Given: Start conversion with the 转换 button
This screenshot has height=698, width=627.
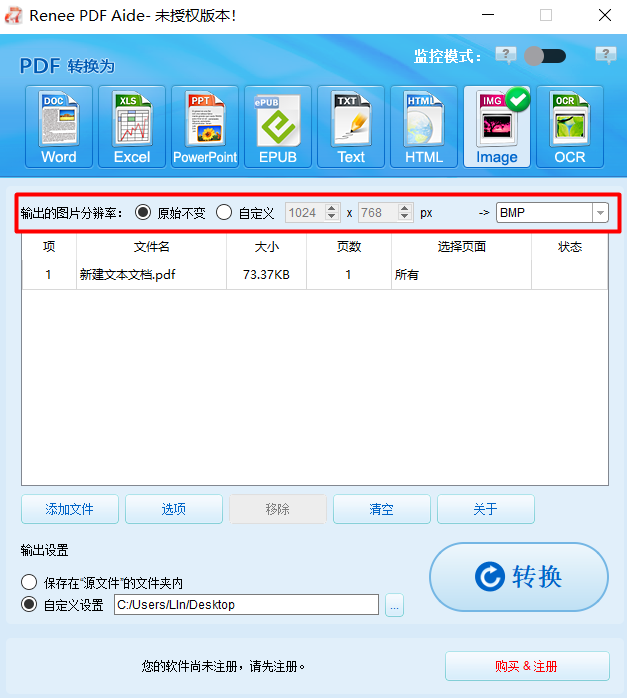Looking at the screenshot, I should click(x=519, y=577).
